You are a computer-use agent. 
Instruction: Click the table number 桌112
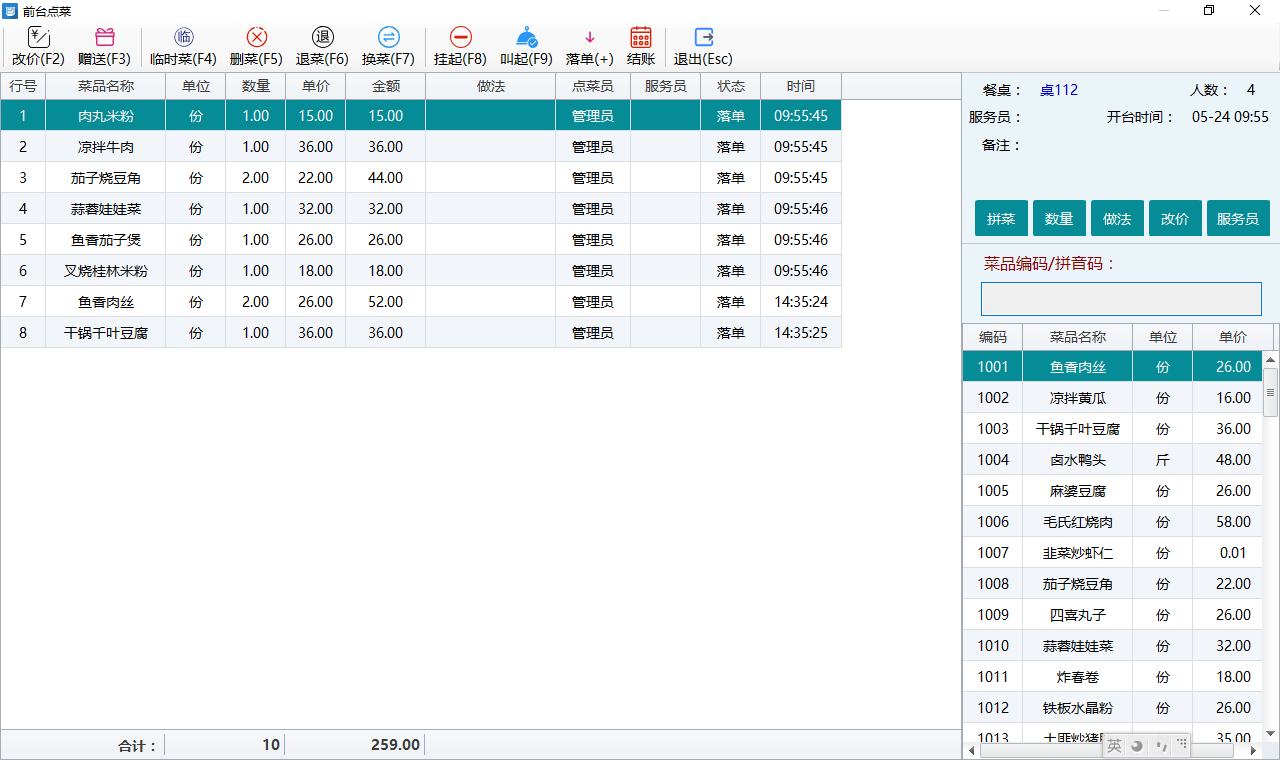click(1059, 90)
